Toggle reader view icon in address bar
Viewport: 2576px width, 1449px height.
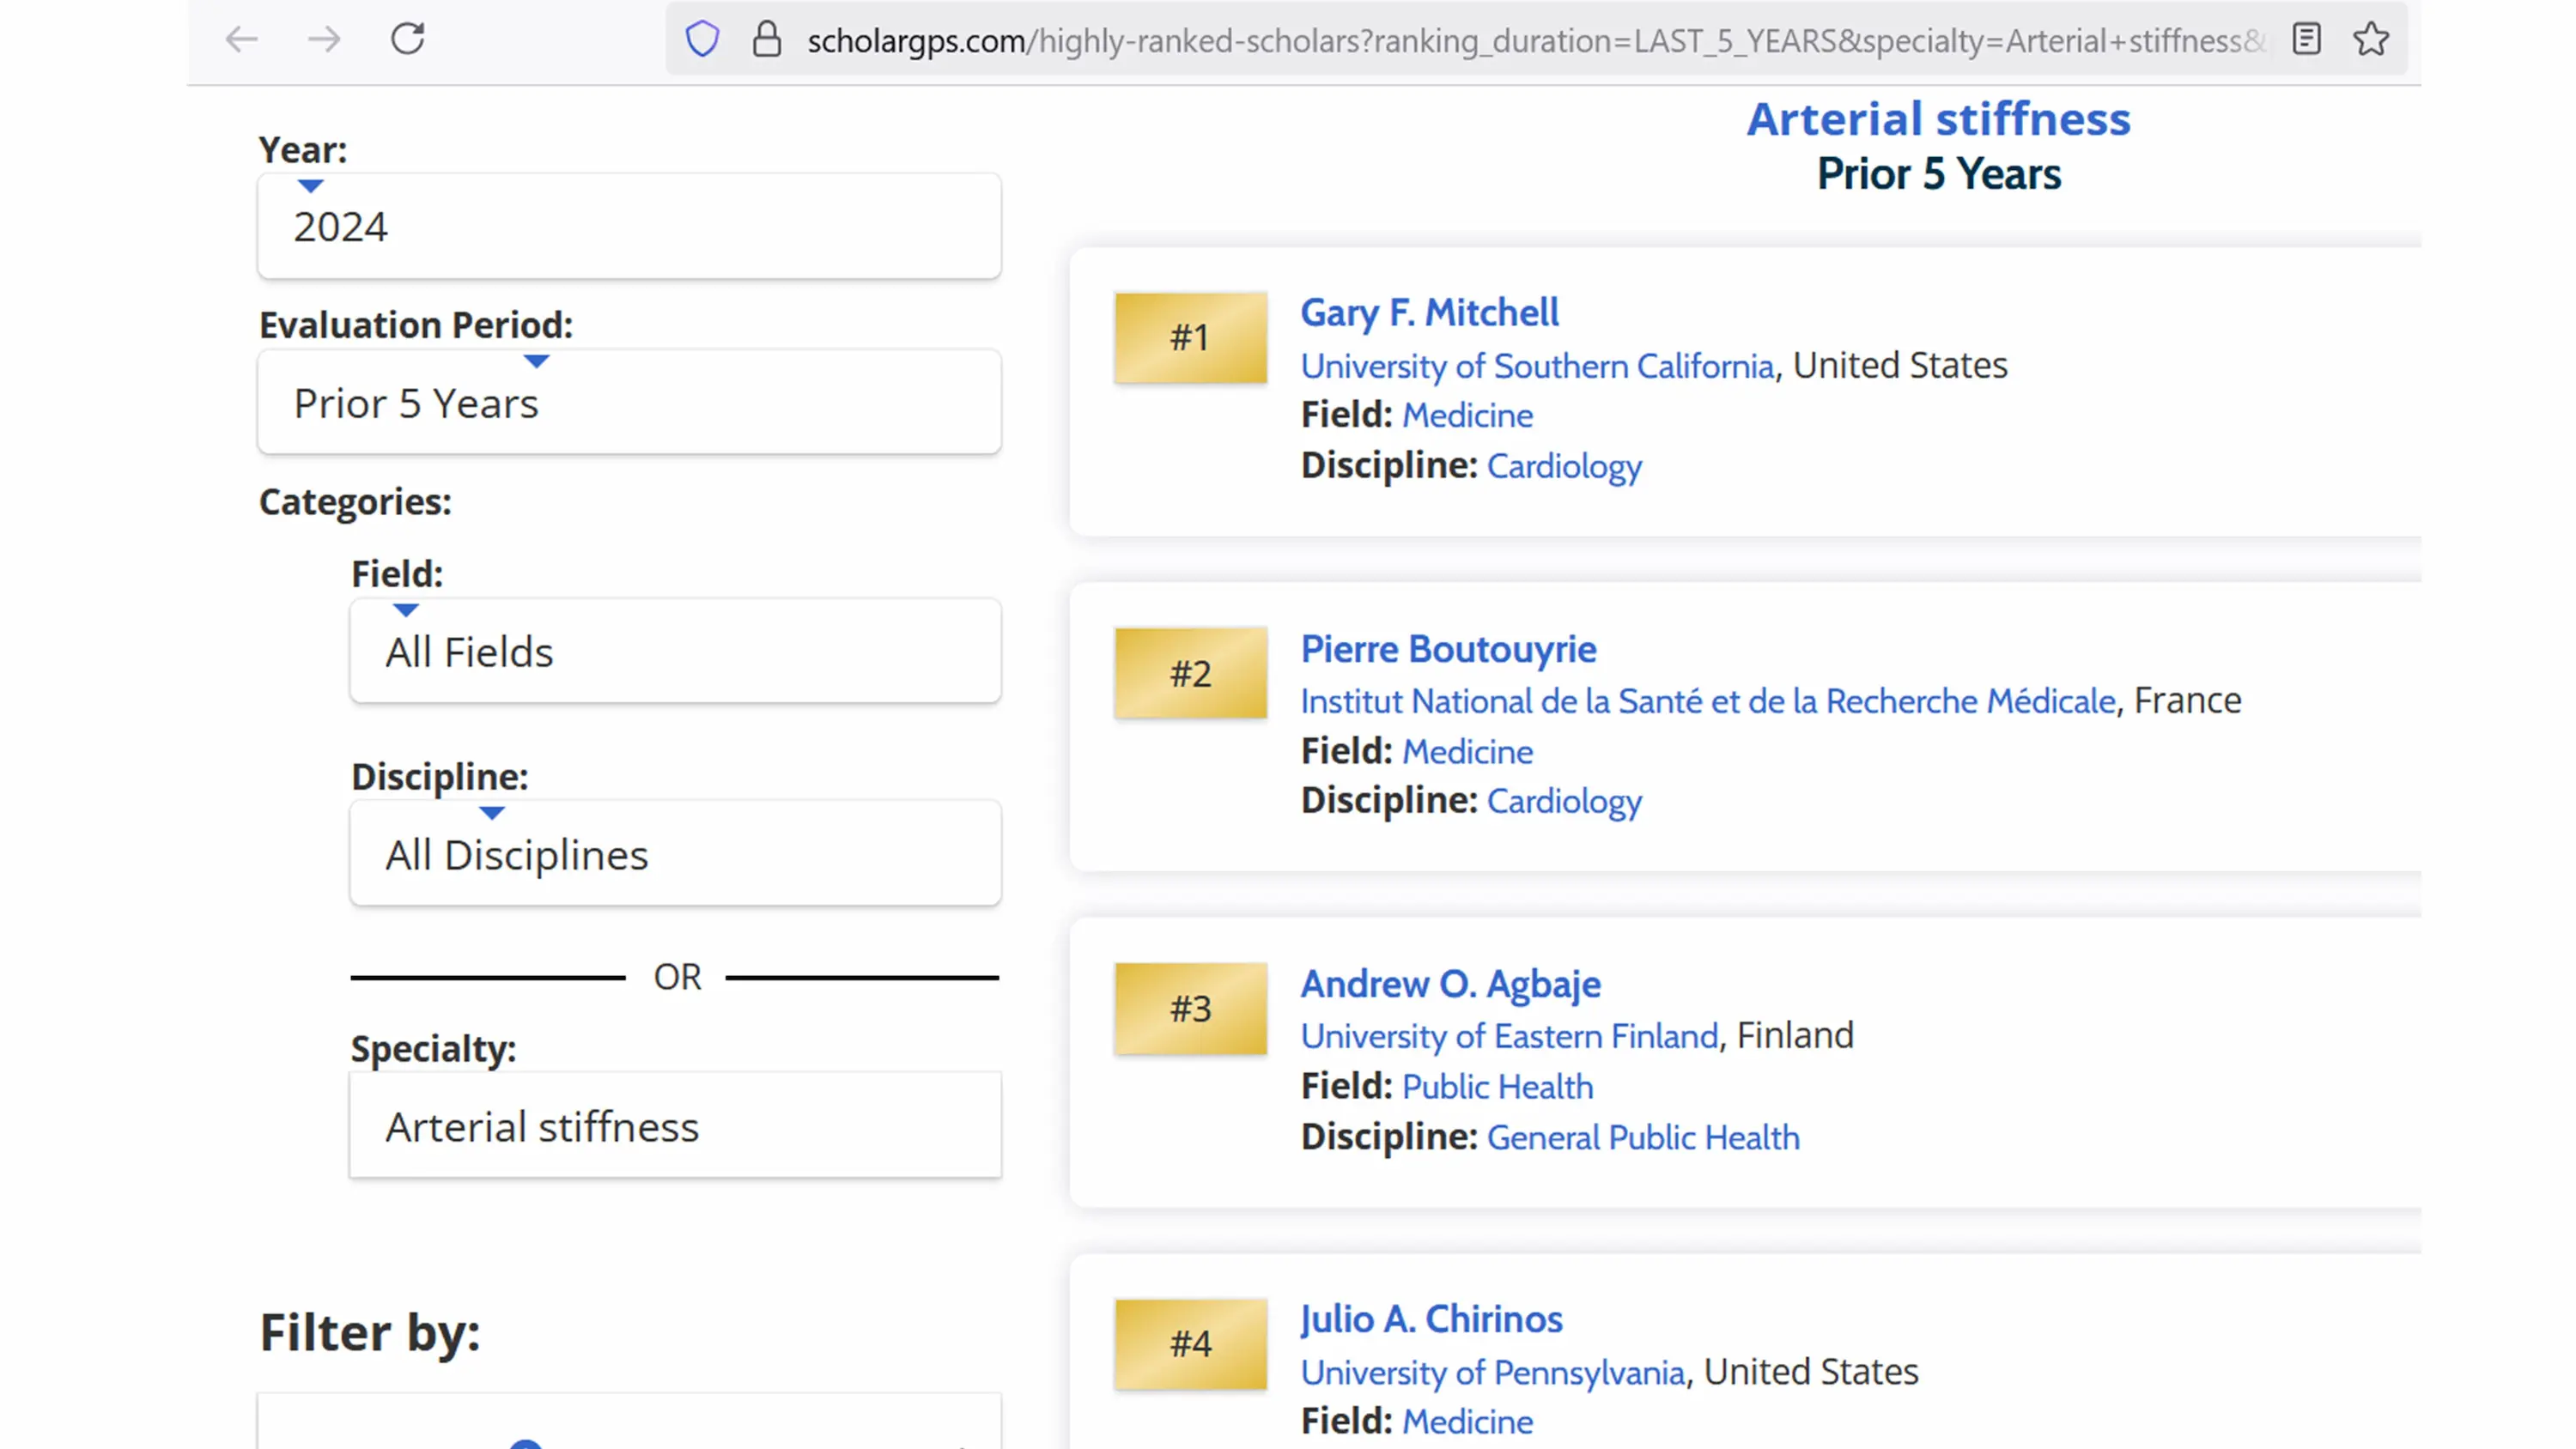(x=2306, y=40)
